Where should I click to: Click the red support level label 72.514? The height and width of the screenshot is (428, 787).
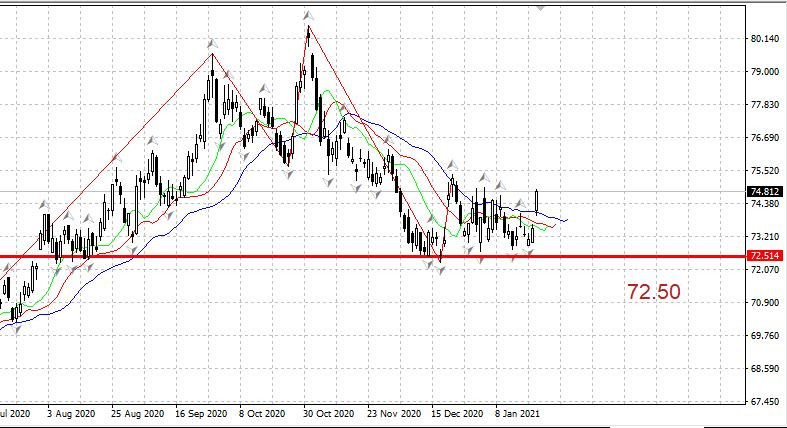[x=764, y=255]
